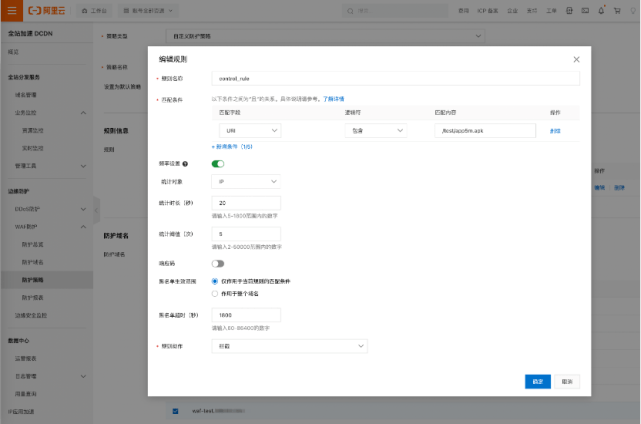This screenshot has height=424, width=641.
Task: Select radio option 作用于整个域名
Action: click(x=215, y=294)
